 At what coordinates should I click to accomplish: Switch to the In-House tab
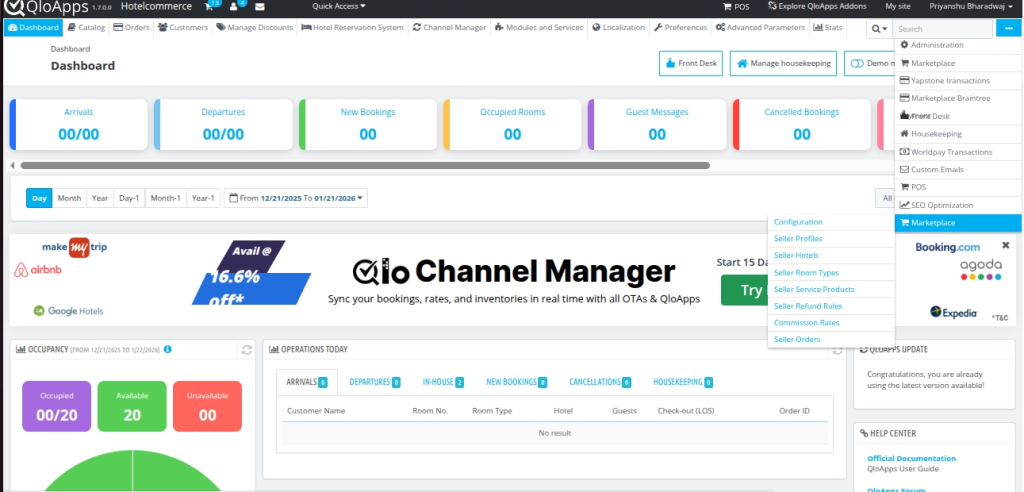point(443,382)
